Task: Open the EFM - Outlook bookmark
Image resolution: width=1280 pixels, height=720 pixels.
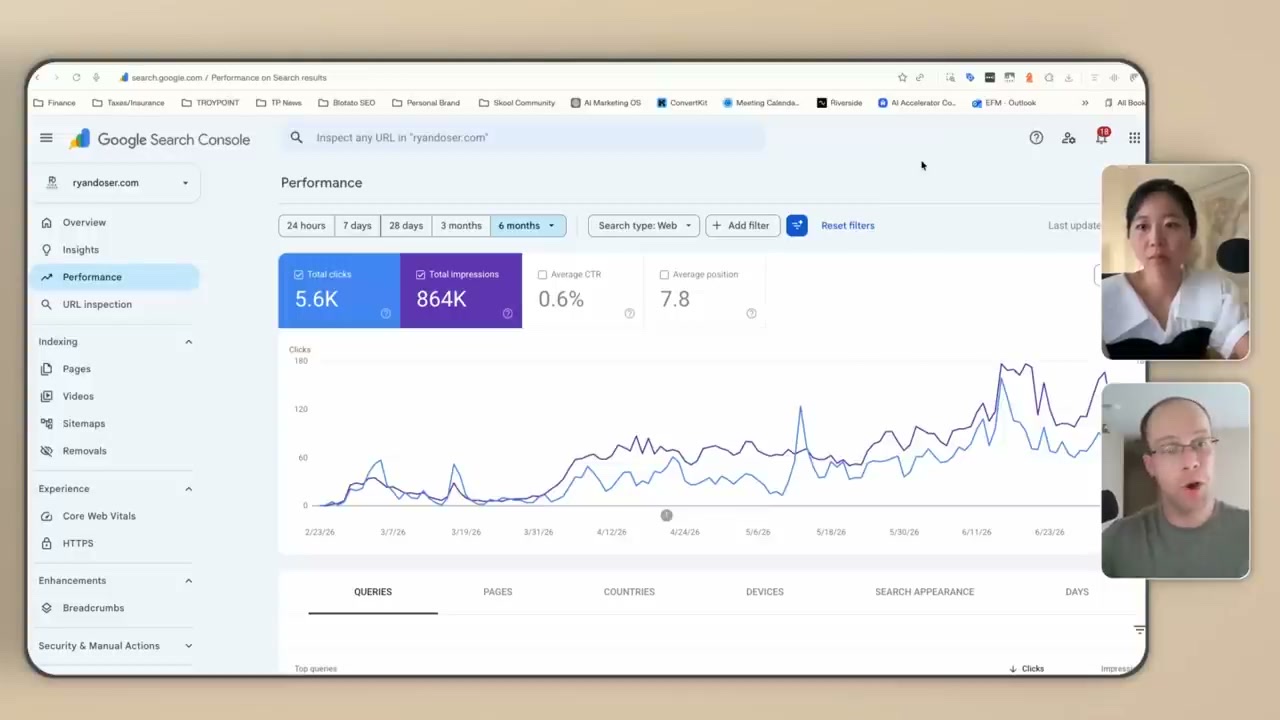Action: [x=1004, y=103]
